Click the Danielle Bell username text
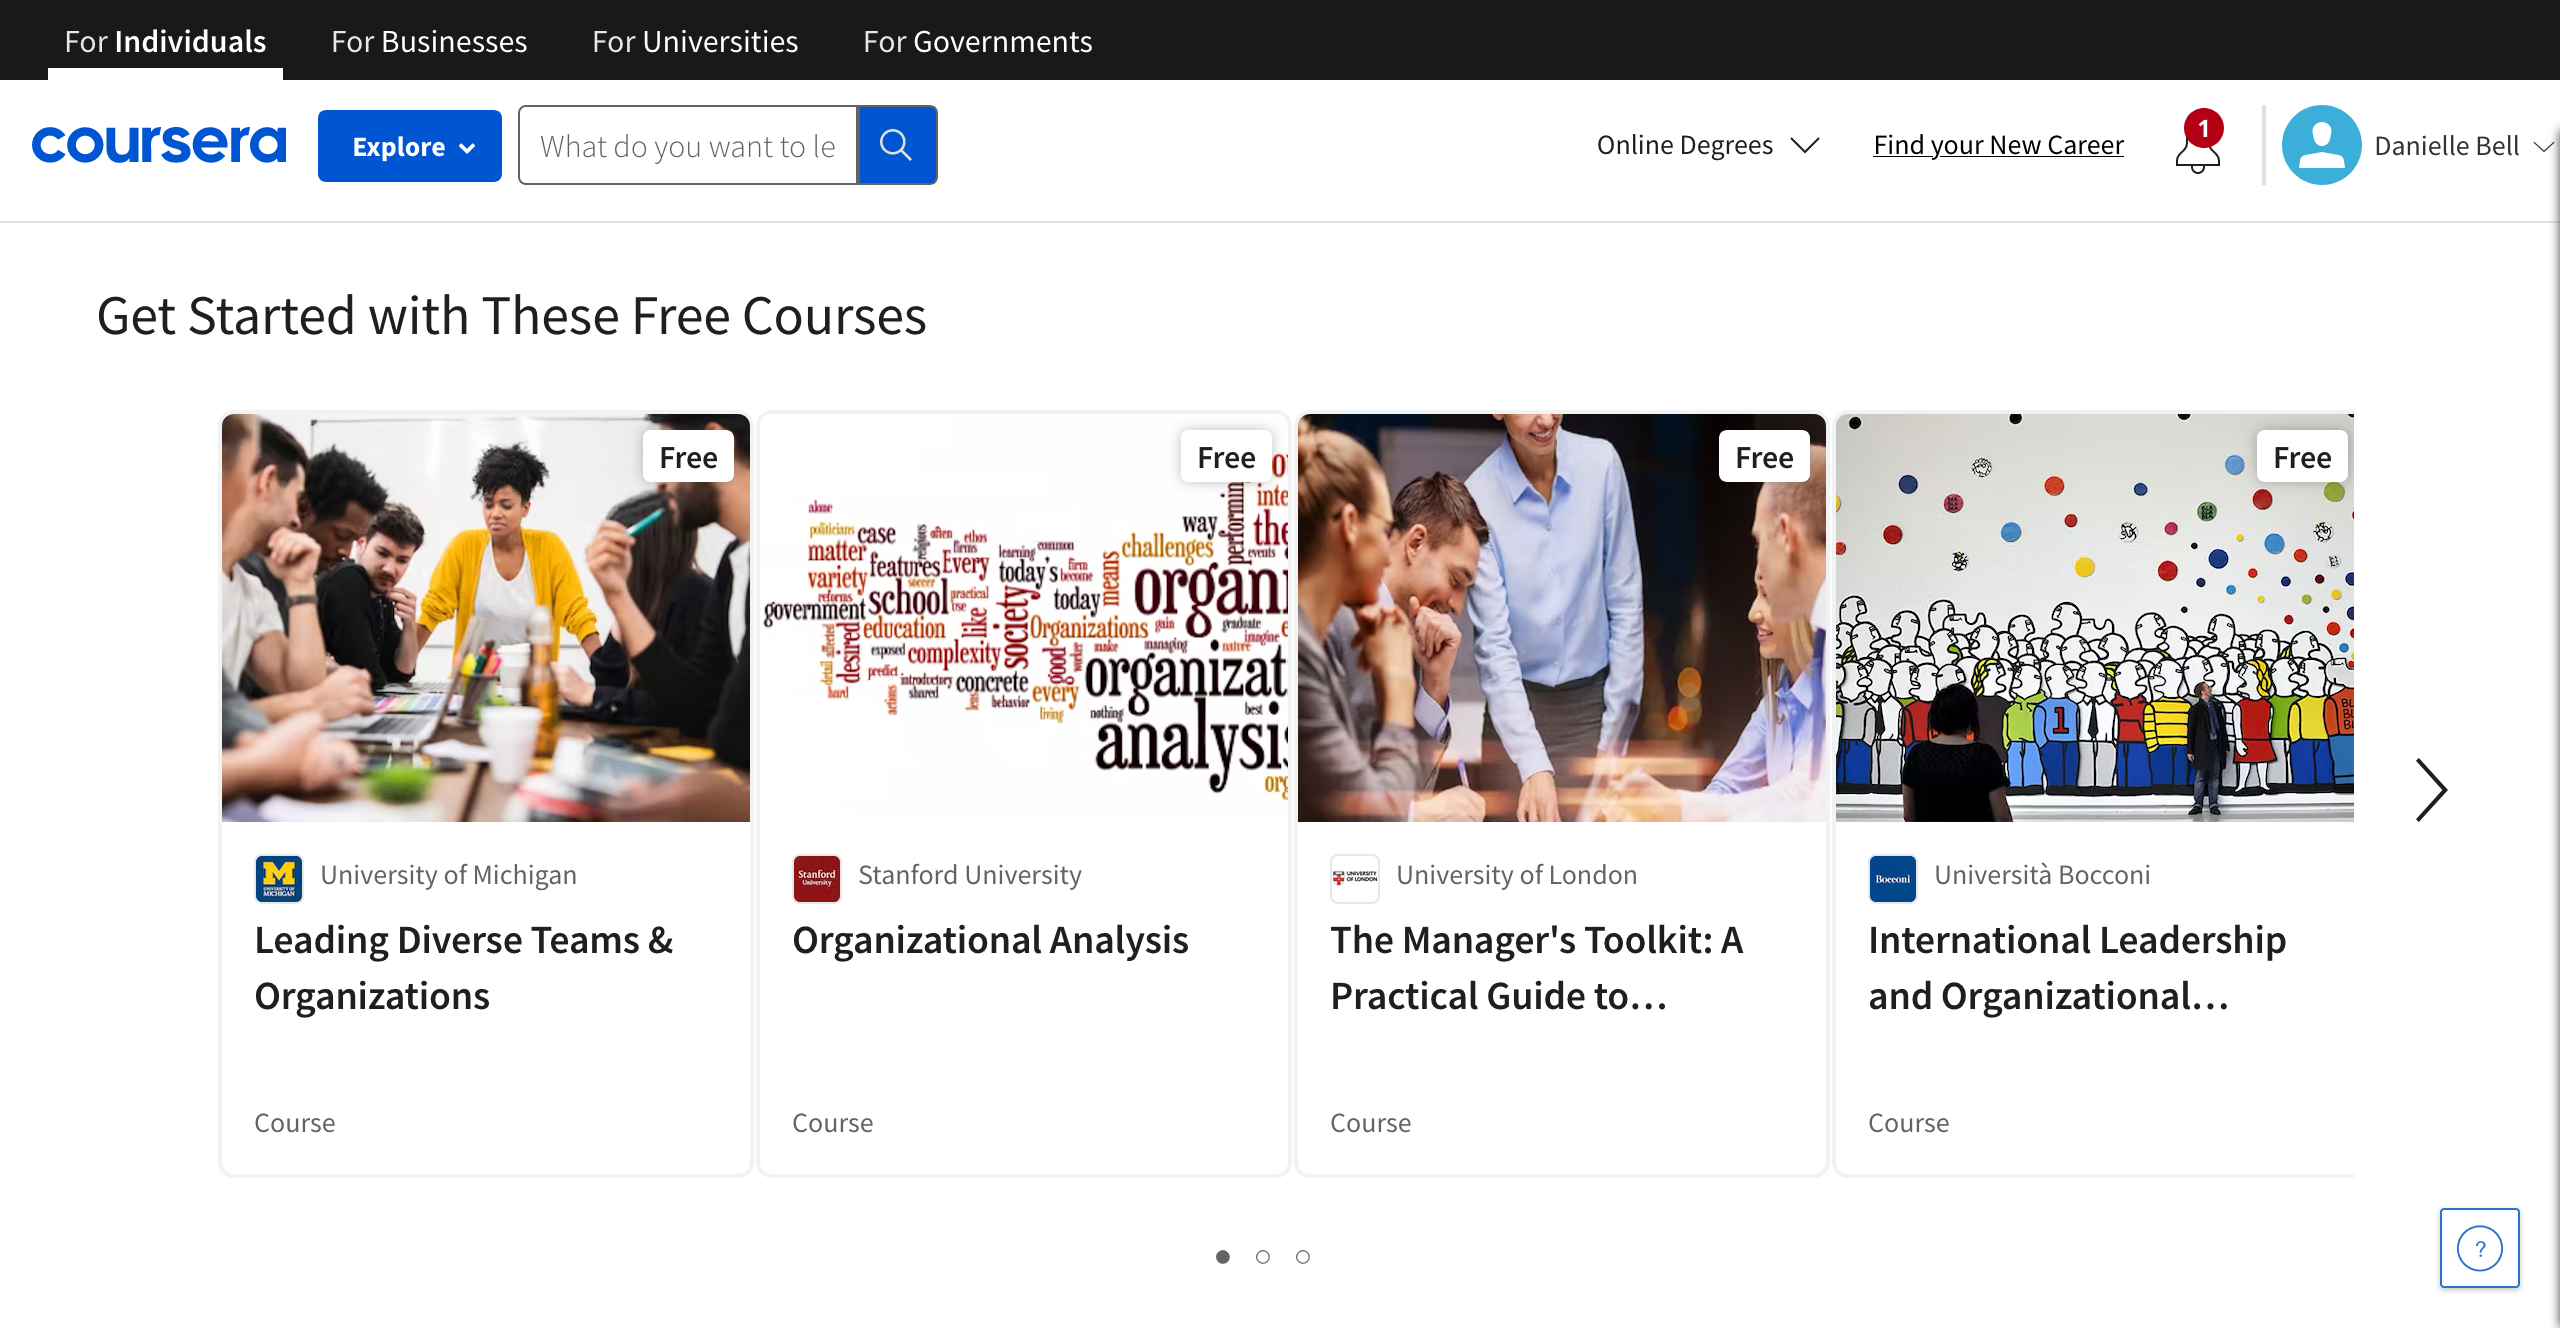The image size is (2560, 1328). pos(2446,146)
